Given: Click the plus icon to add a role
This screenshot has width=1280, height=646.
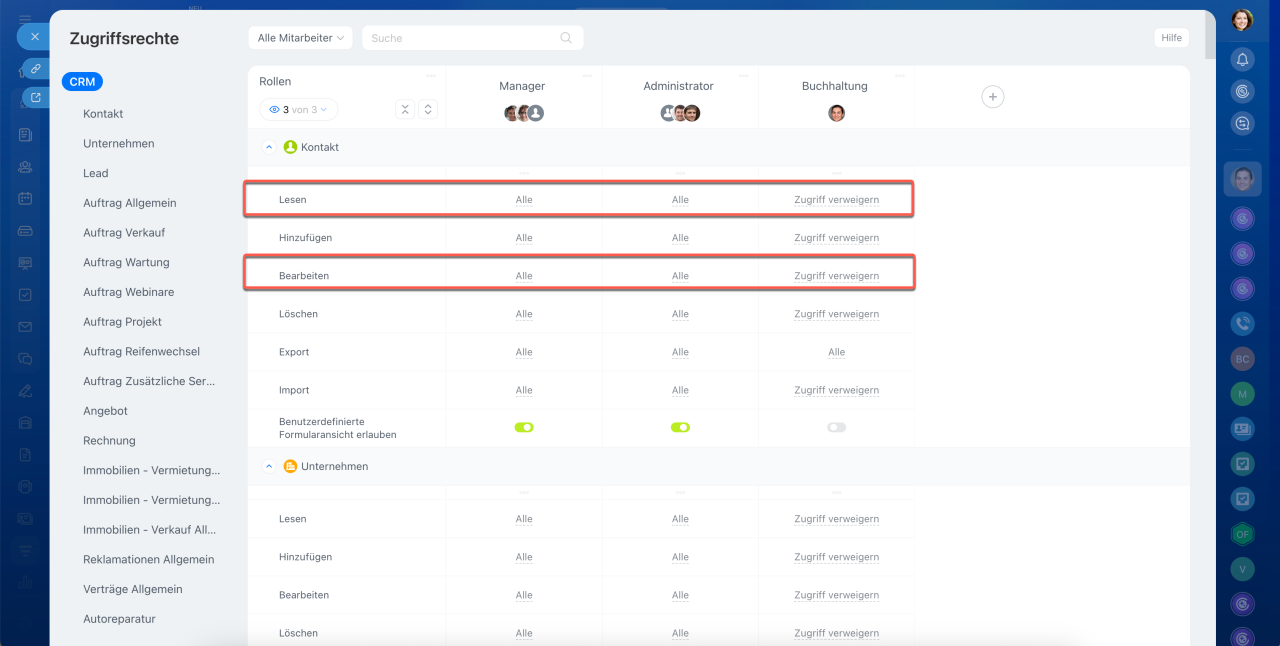Looking at the screenshot, I should [x=992, y=97].
